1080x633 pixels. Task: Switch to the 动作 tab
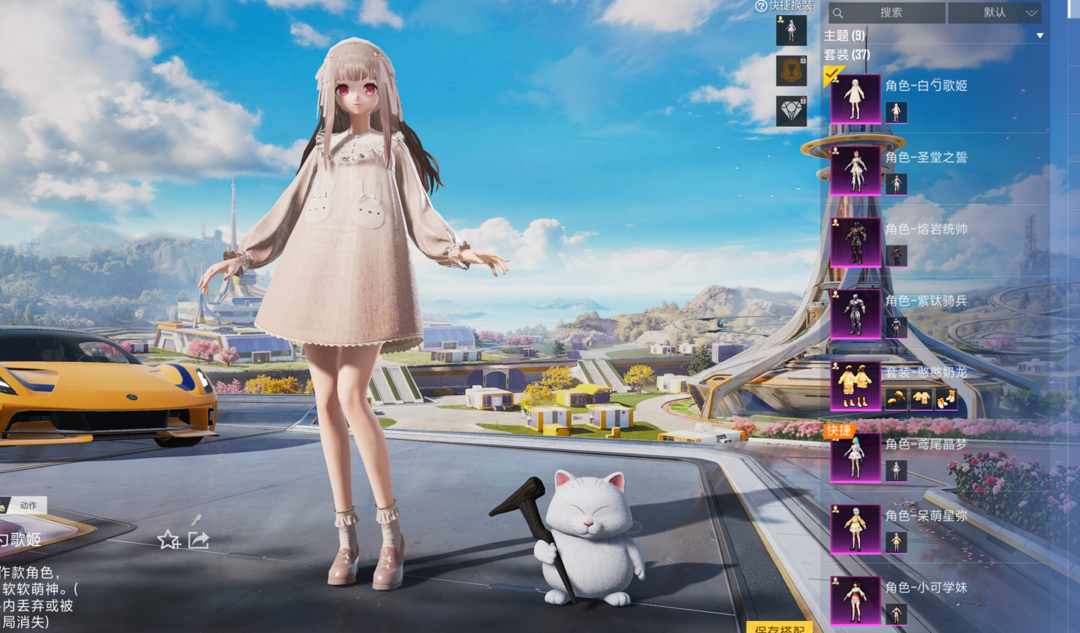pos(27,505)
